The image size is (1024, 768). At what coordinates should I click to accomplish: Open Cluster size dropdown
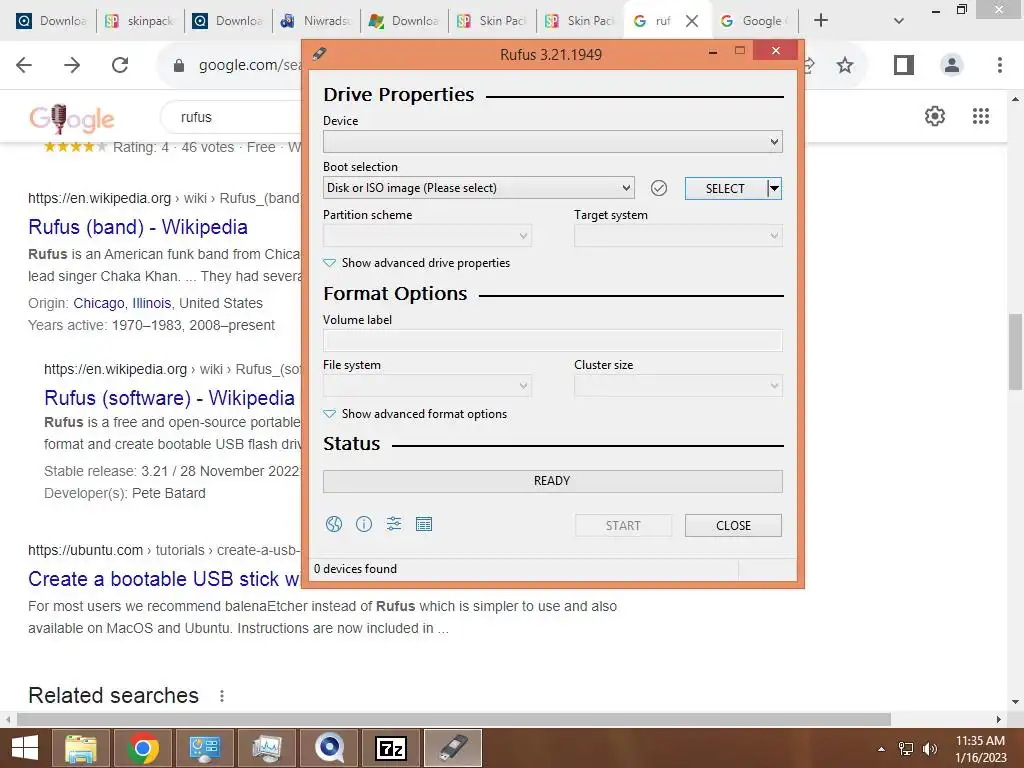pyautogui.click(x=678, y=386)
